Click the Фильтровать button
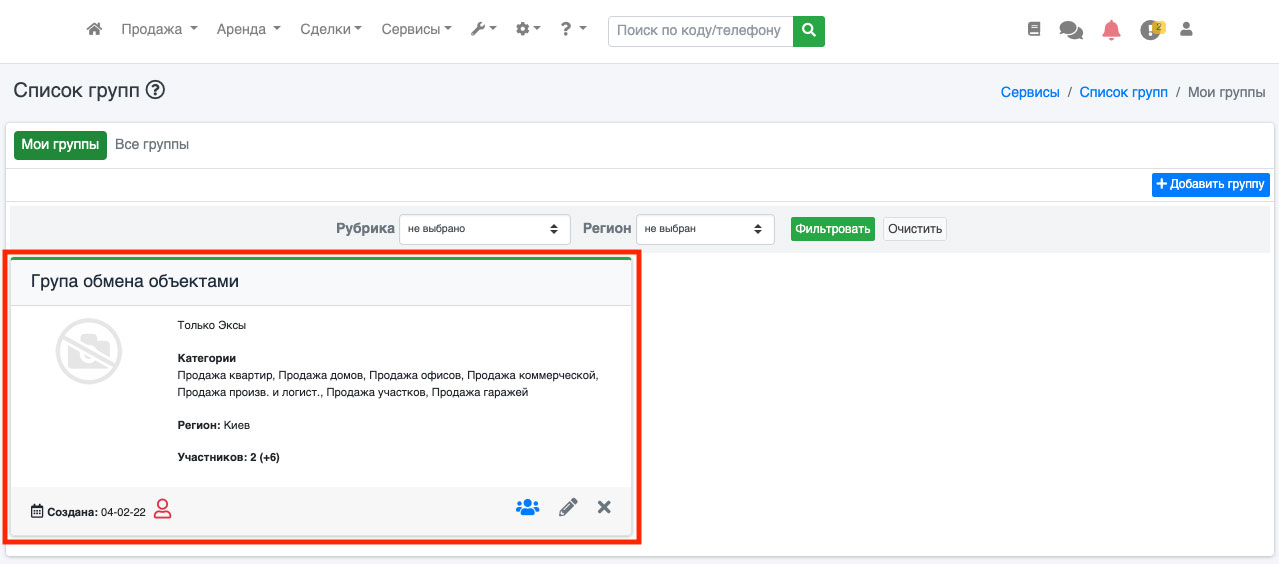 point(832,229)
